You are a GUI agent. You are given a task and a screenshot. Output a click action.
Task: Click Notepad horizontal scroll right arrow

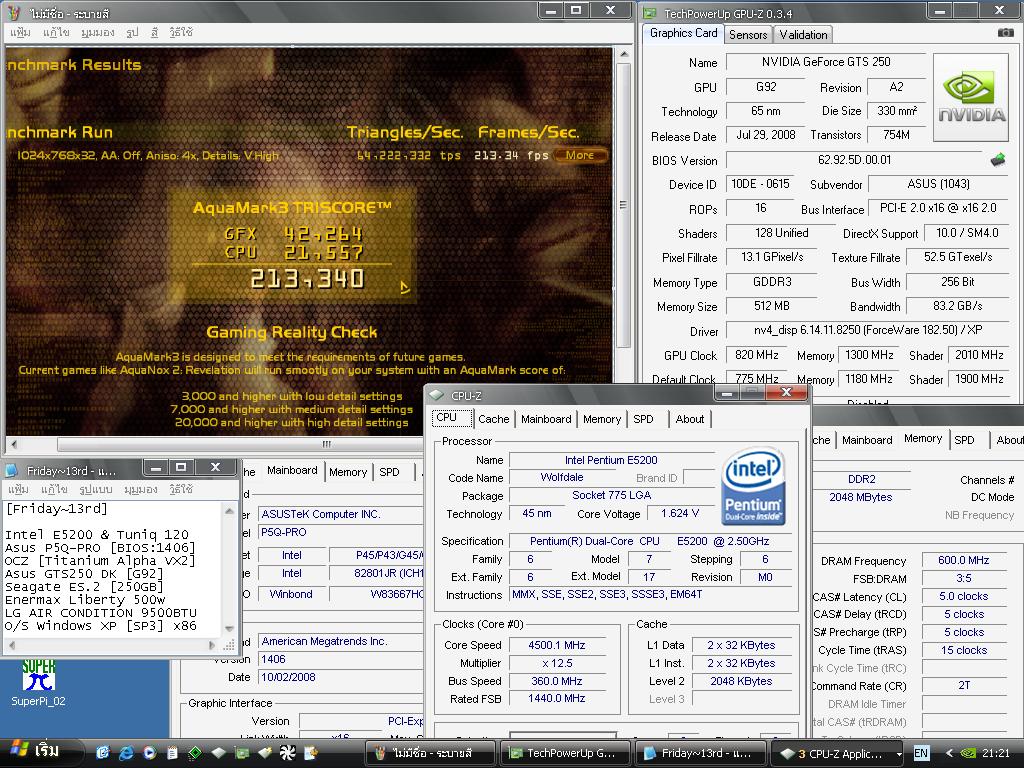coord(212,645)
